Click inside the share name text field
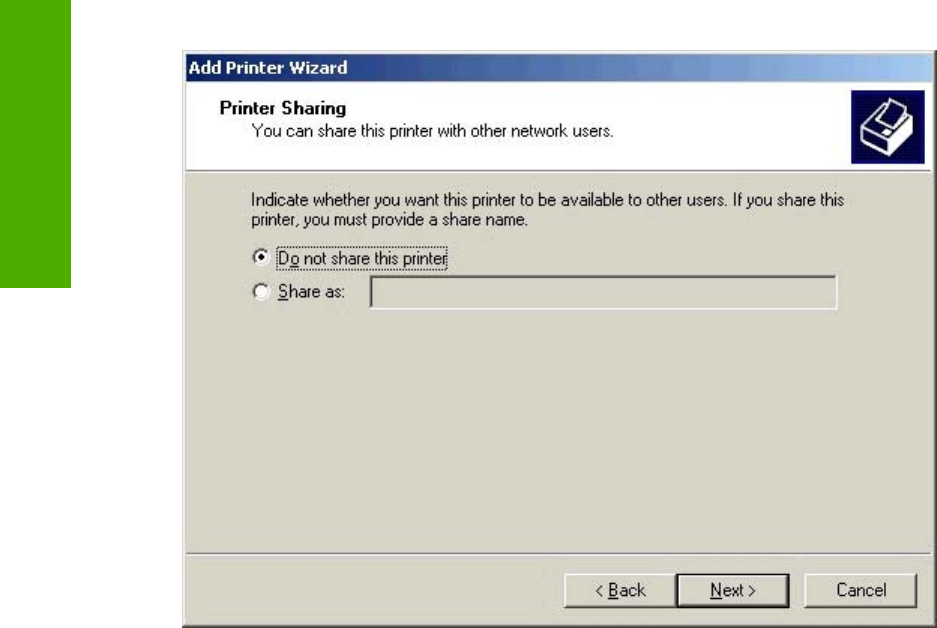This screenshot has width=937, height=628. (x=603, y=292)
